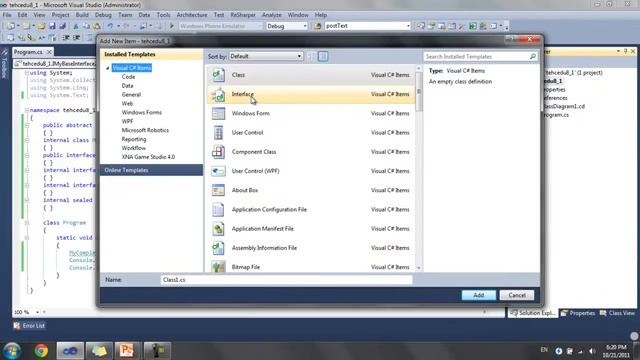Select the Windows Forms template category
This screenshot has width=640, height=360.
(142, 112)
